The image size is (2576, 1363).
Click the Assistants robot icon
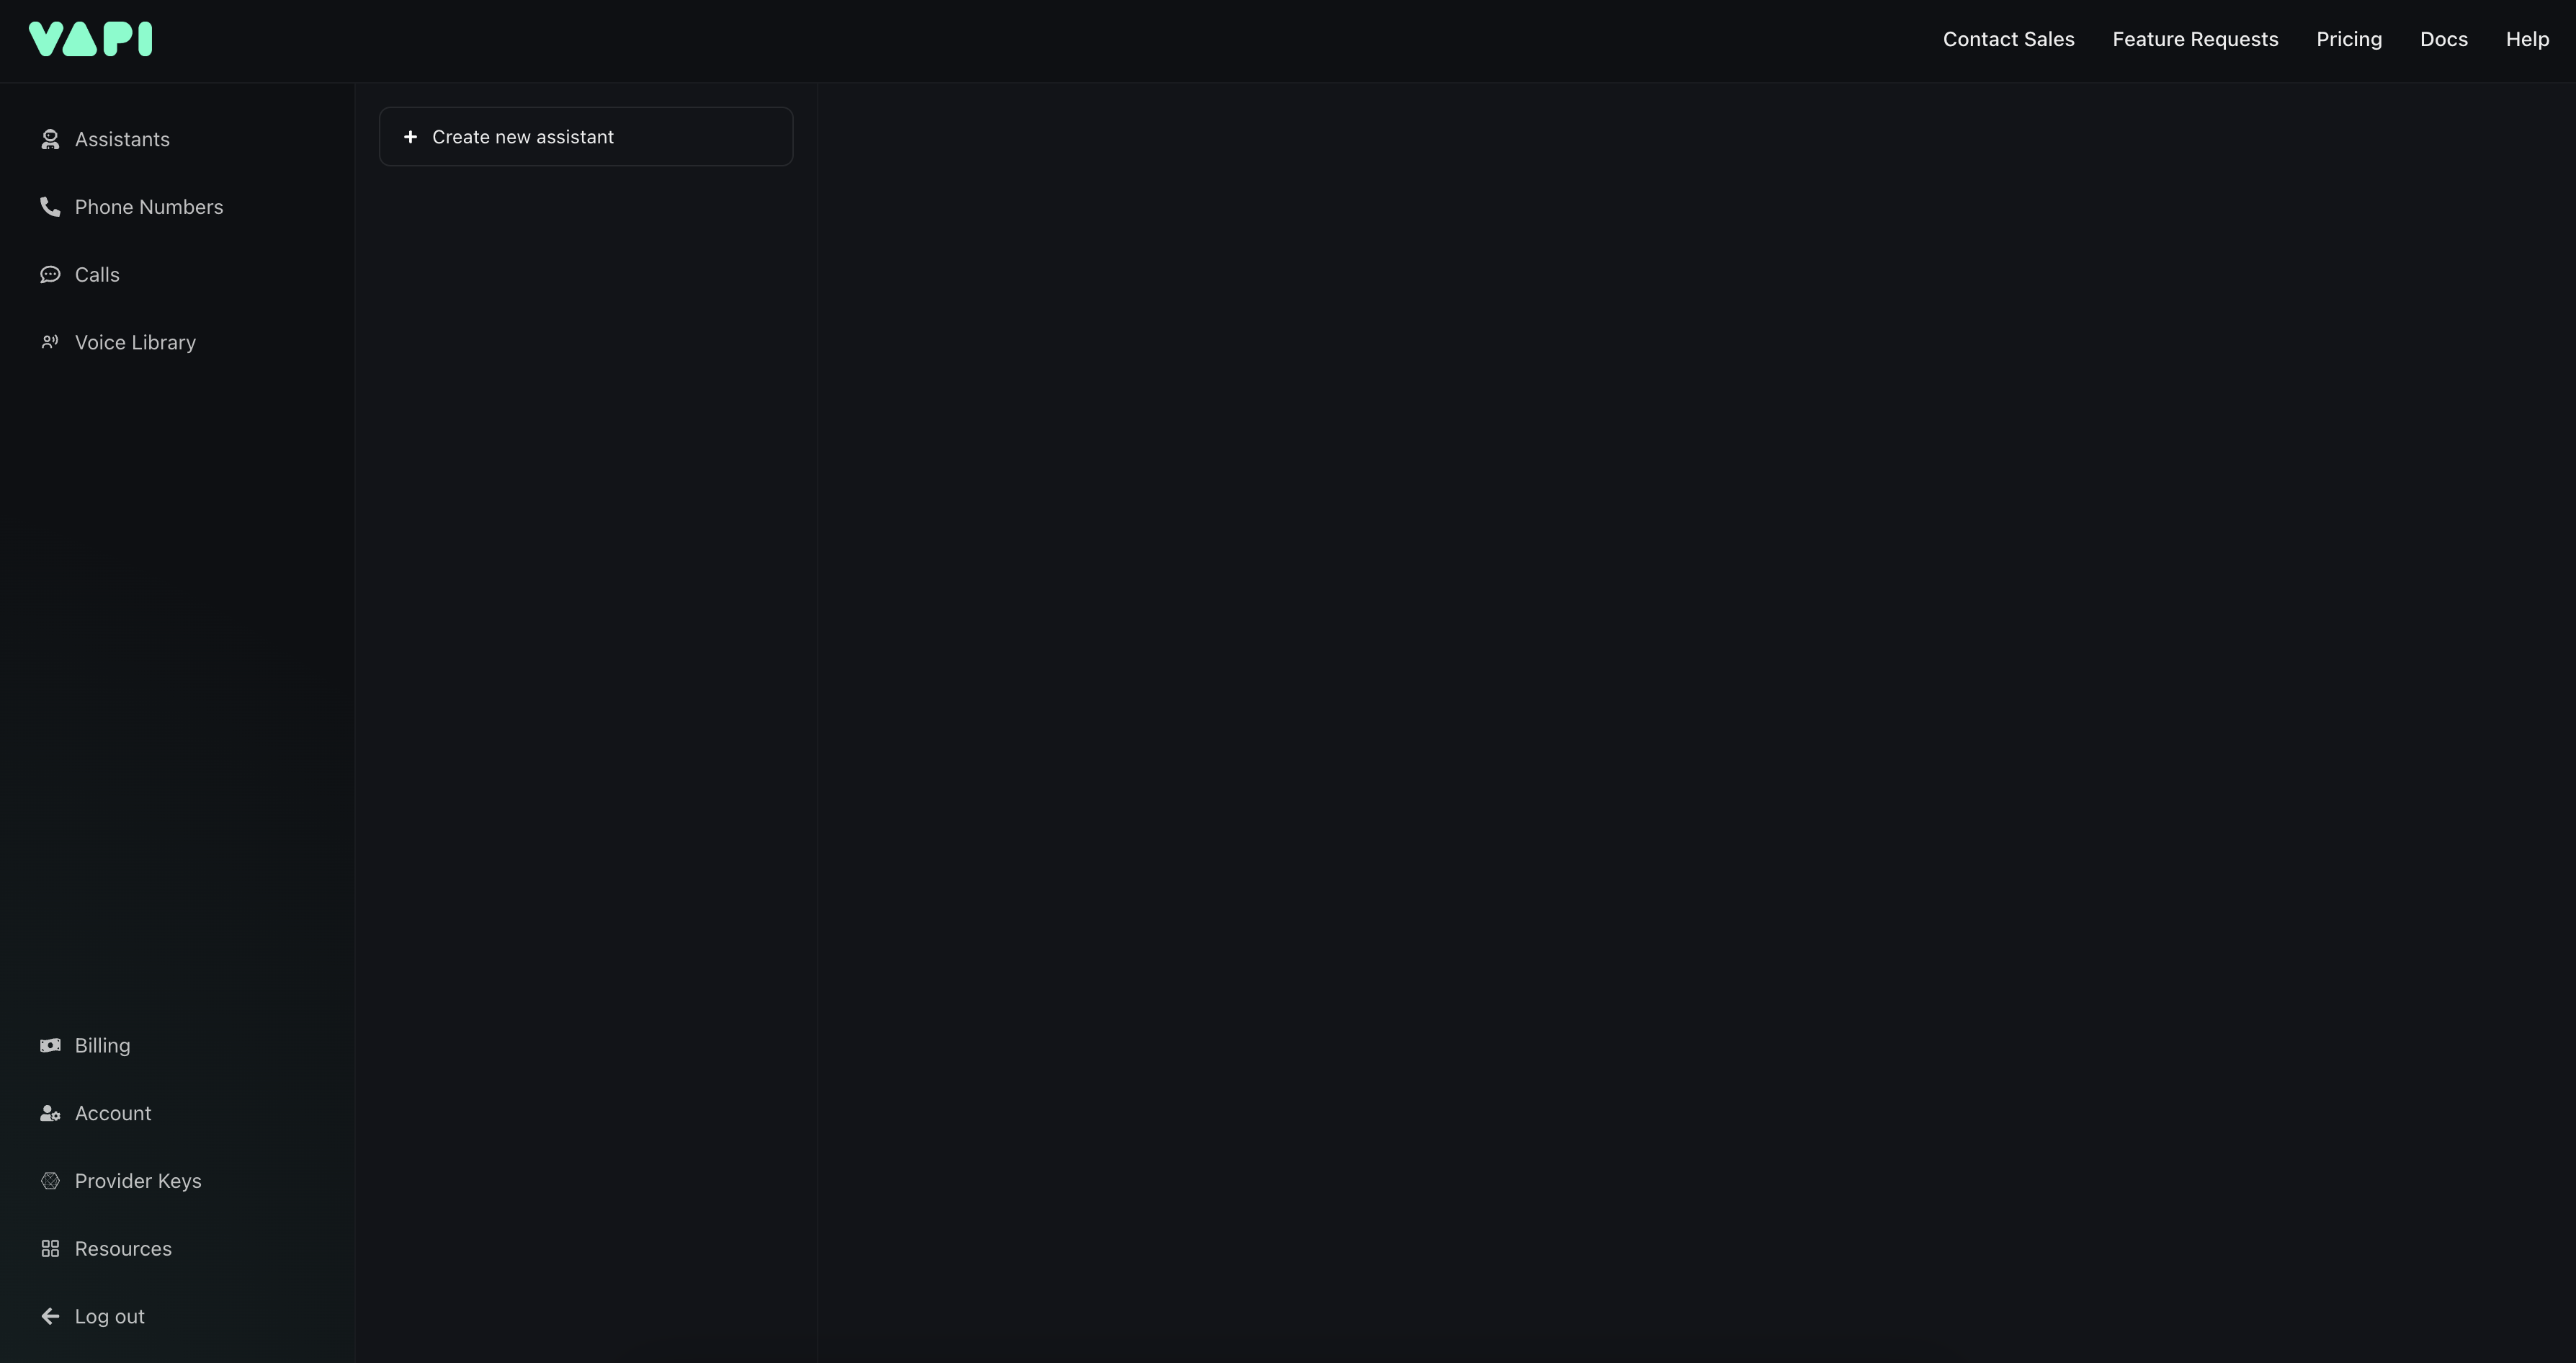(x=50, y=139)
